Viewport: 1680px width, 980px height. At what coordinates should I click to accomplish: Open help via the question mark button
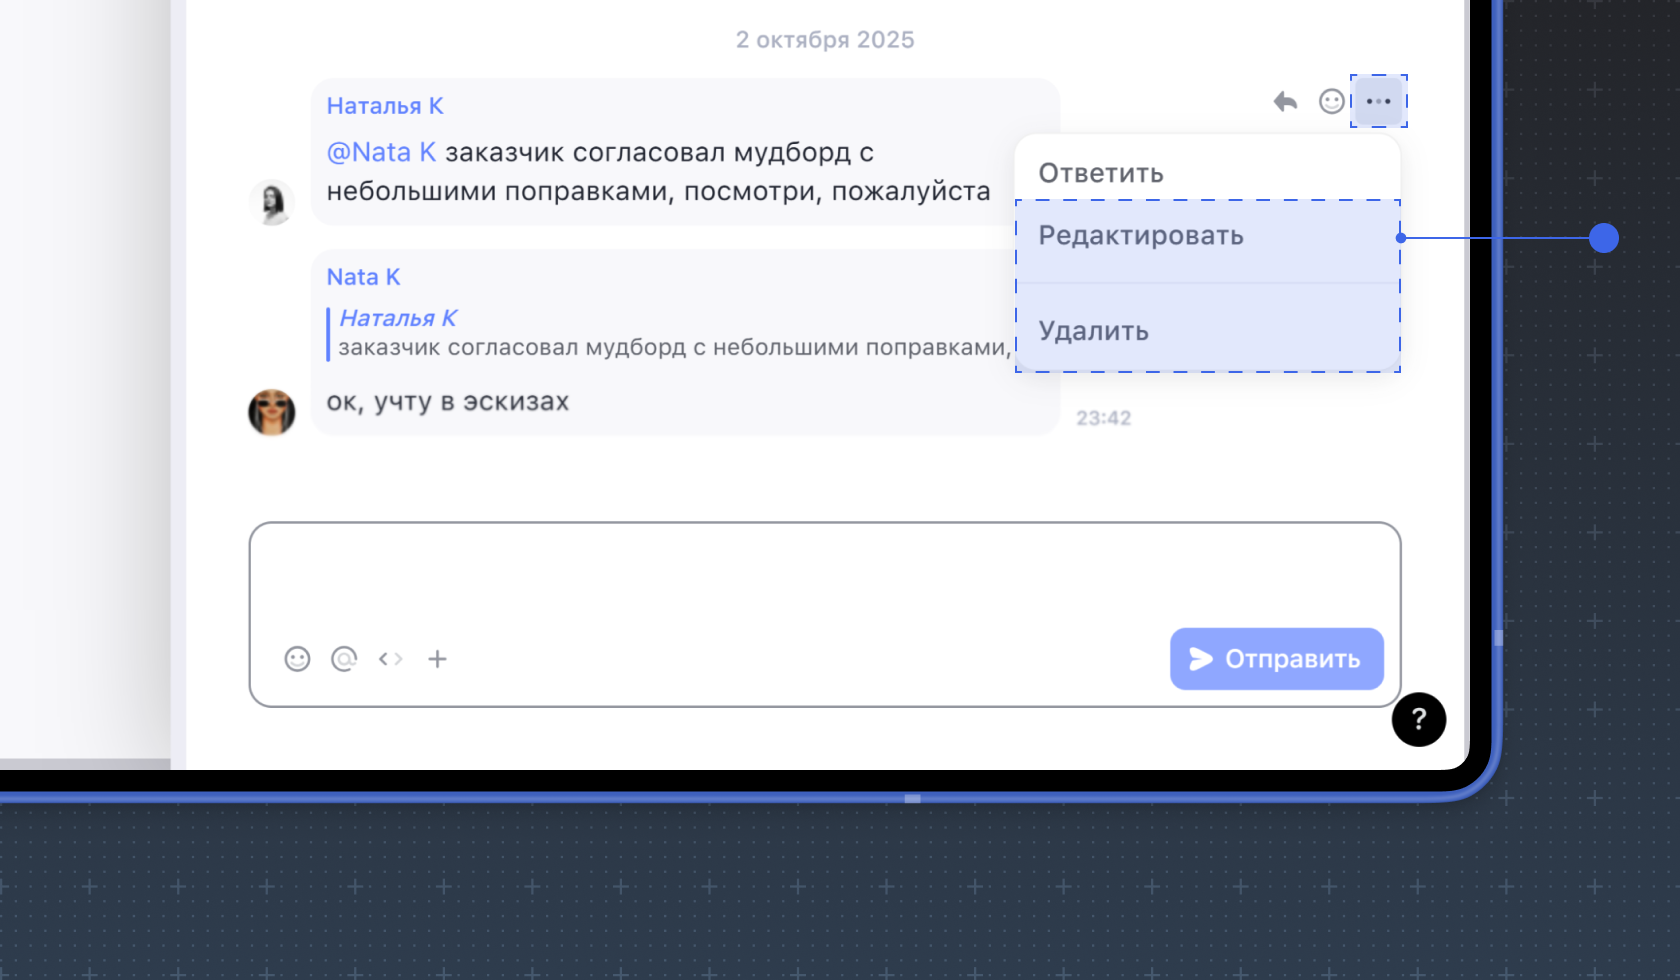pos(1418,719)
